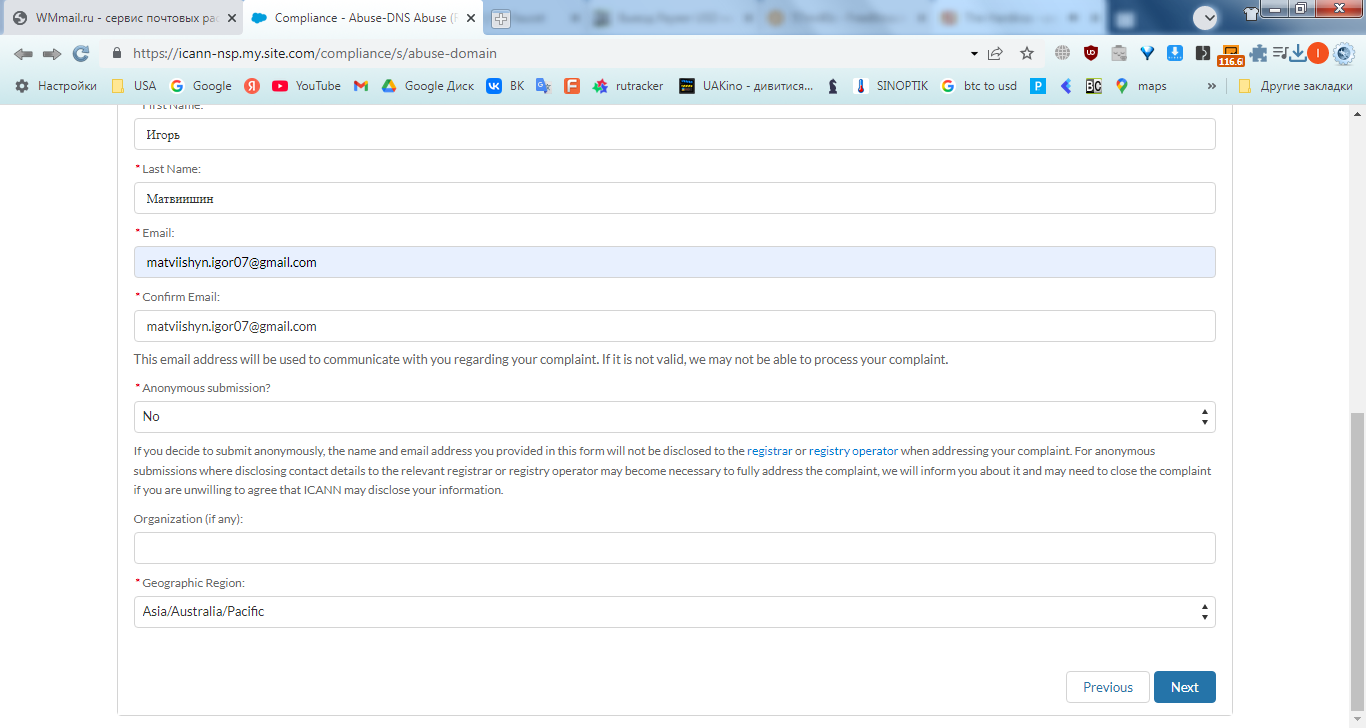
Task: Share this page via the share icon
Action: coord(995,53)
